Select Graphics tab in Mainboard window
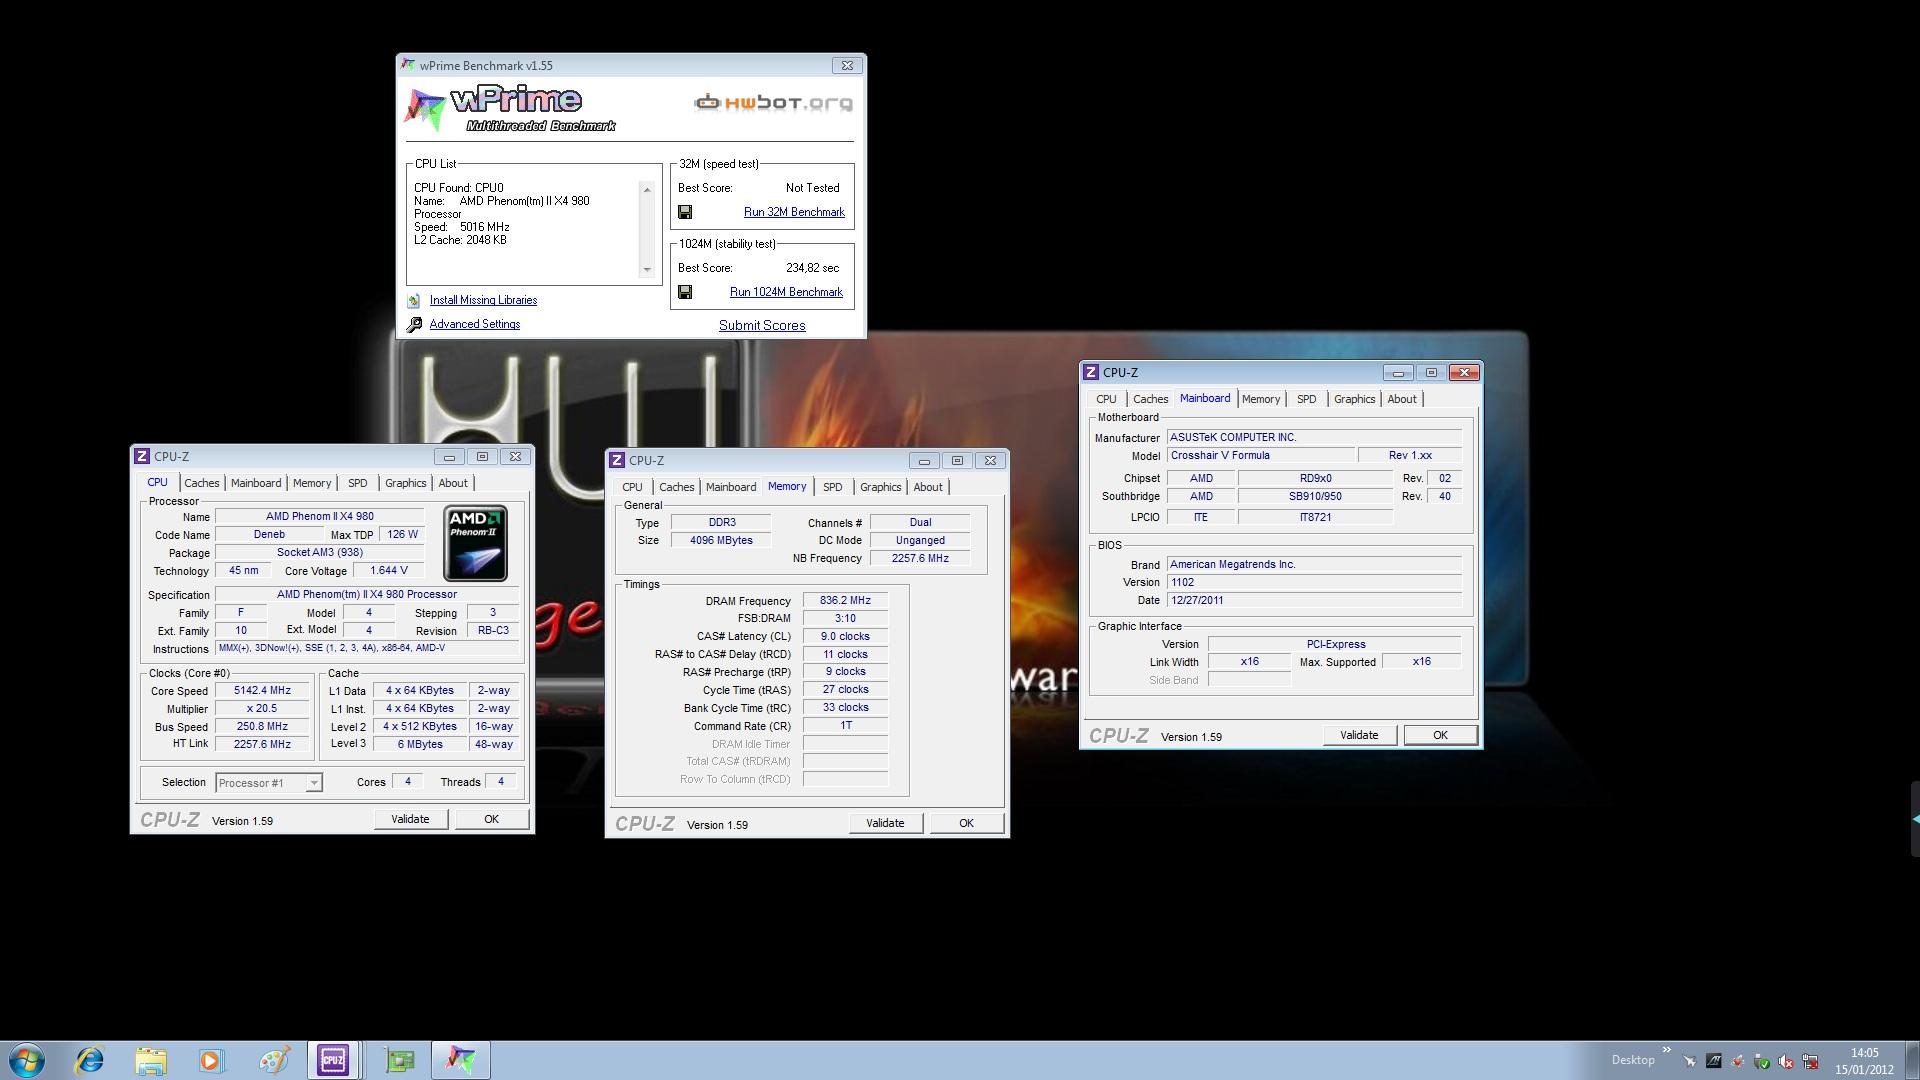Image resolution: width=1920 pixels, height=1080 pixels. point(1355,399)
